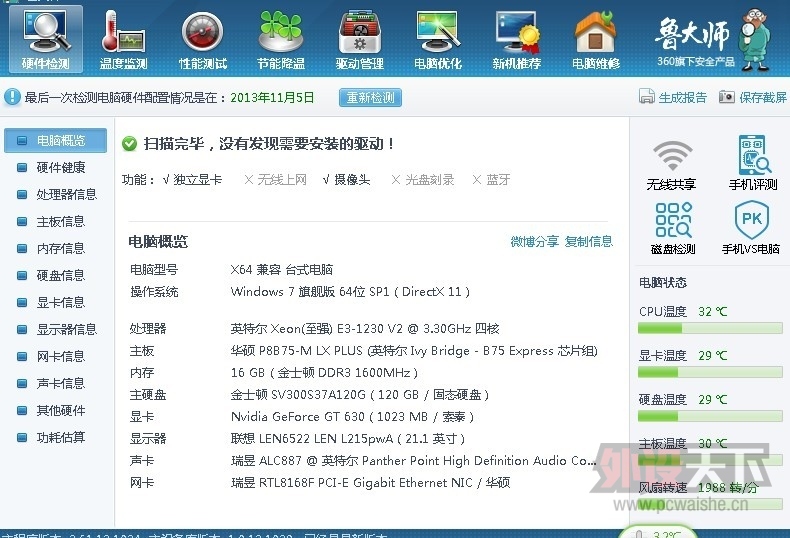
Task: Click the 无线上网 feature item
Action: click(275, 180)
